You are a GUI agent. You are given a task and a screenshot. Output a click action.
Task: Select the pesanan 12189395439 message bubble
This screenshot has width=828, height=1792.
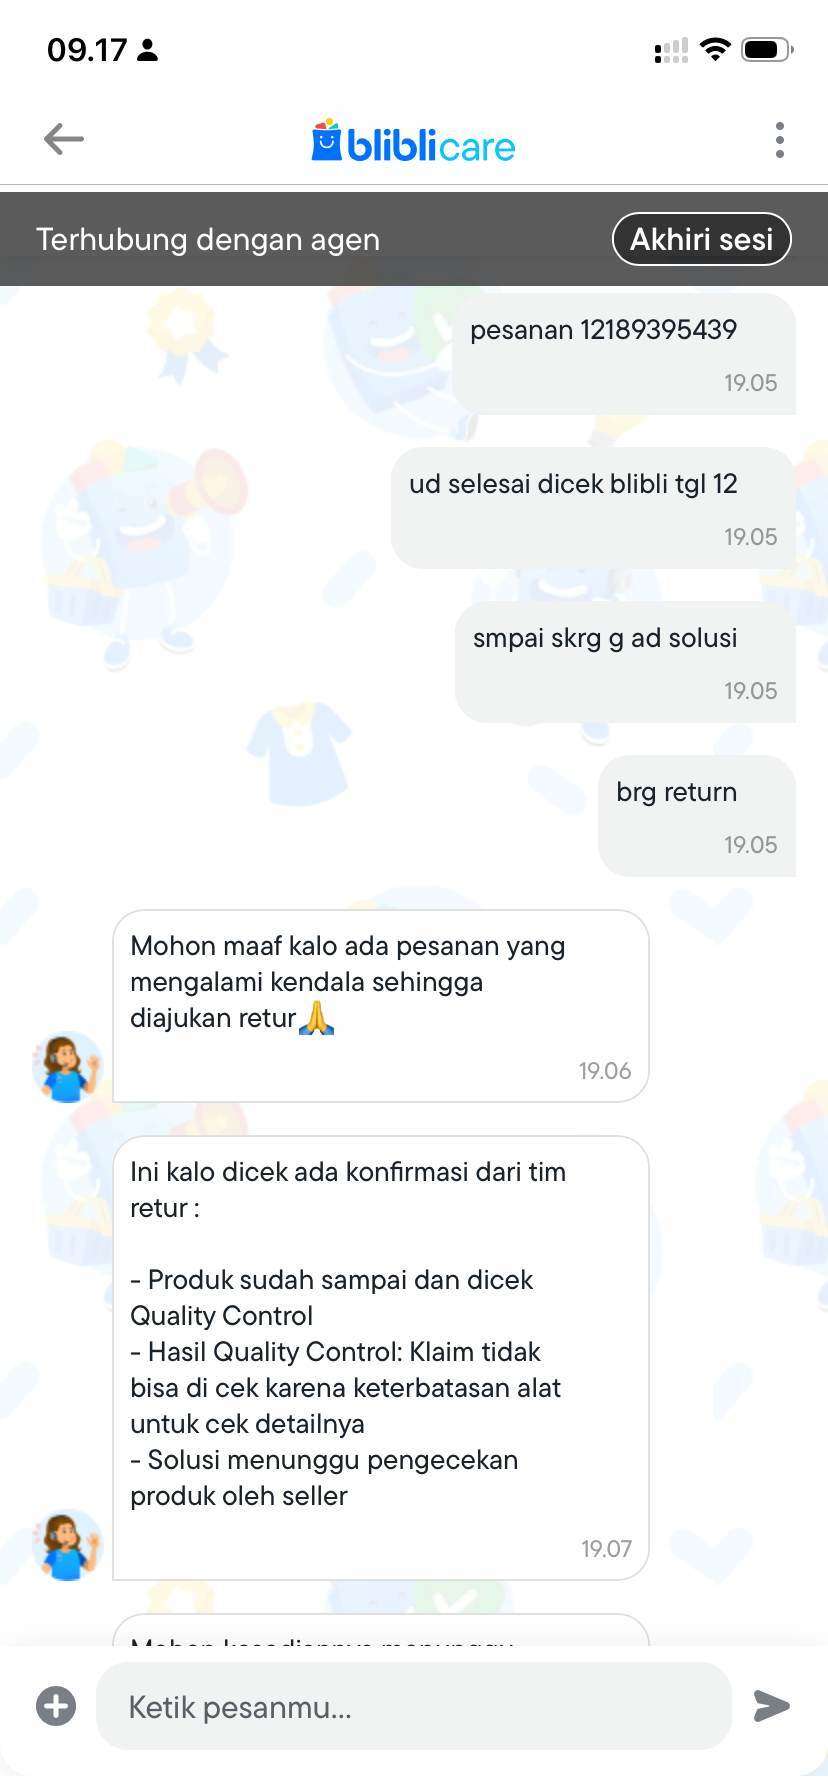(x=624, y=354)
